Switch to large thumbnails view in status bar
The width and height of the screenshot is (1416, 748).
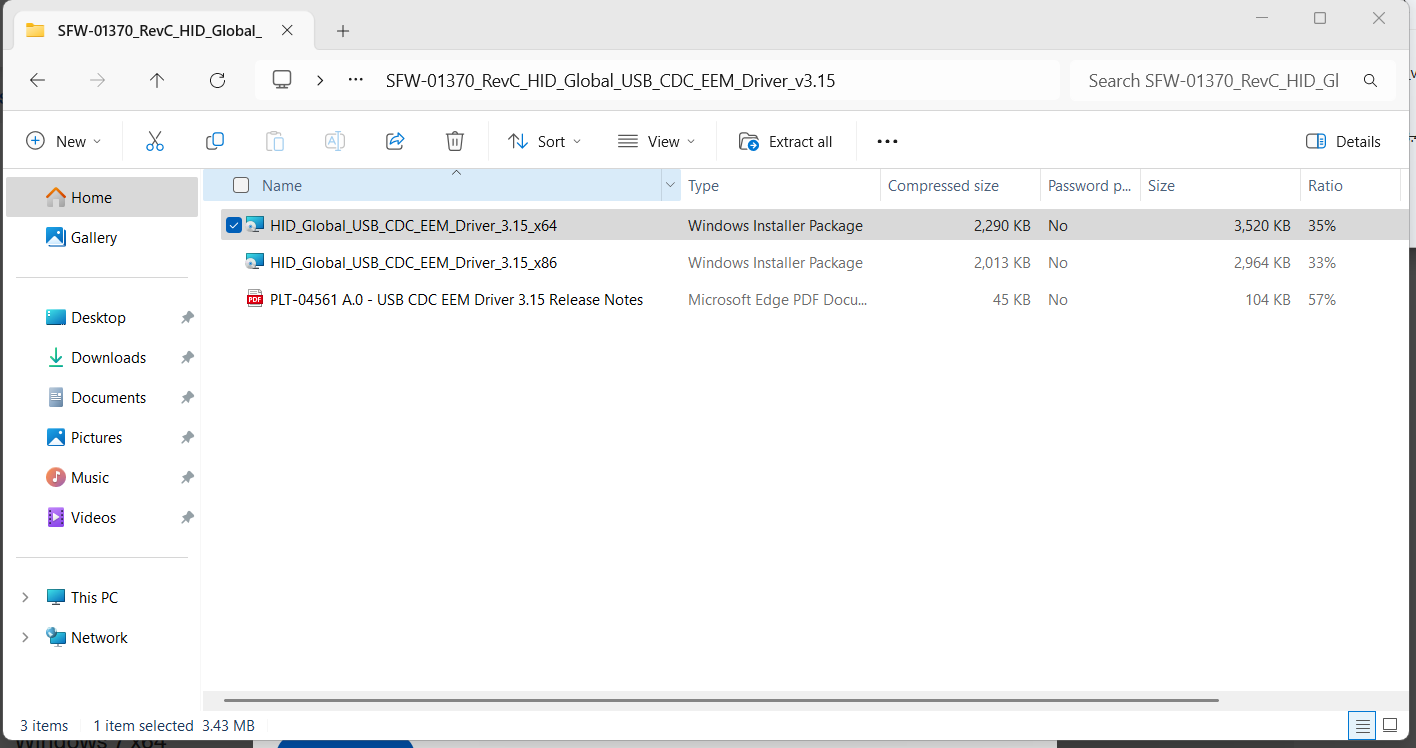pos(1390,725)
